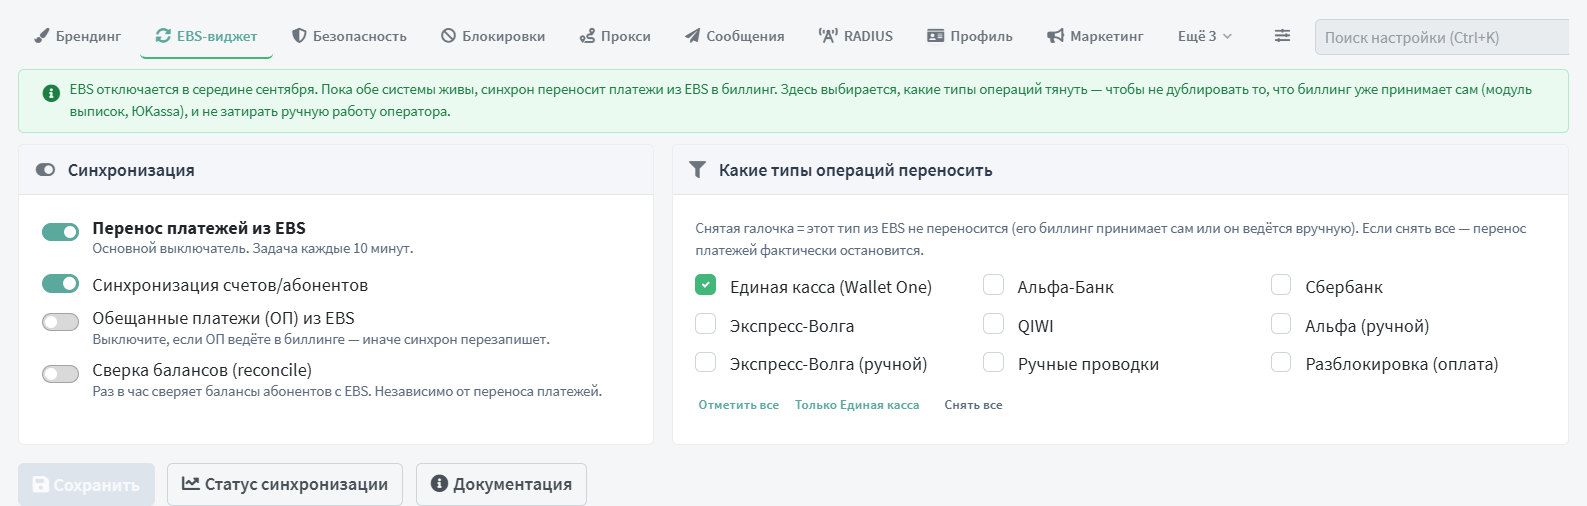Click the Сохранить button
The width and height of the screenshot is (1587, 506).
click(87, 485)
